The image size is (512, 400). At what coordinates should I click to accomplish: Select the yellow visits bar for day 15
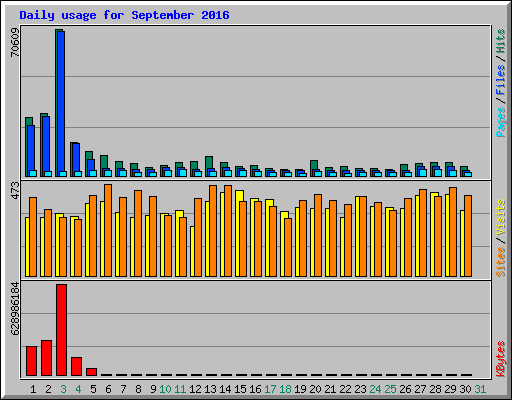[238, 233]
